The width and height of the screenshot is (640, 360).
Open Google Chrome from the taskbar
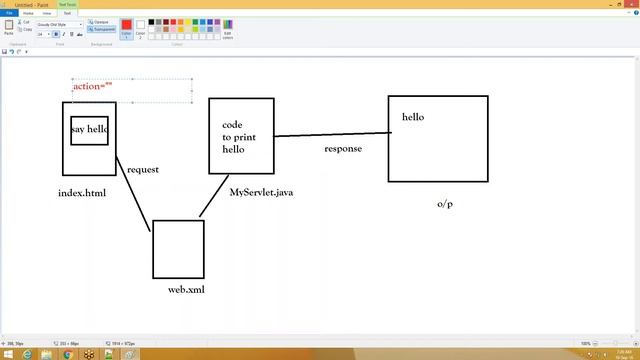tap(68, 354)
